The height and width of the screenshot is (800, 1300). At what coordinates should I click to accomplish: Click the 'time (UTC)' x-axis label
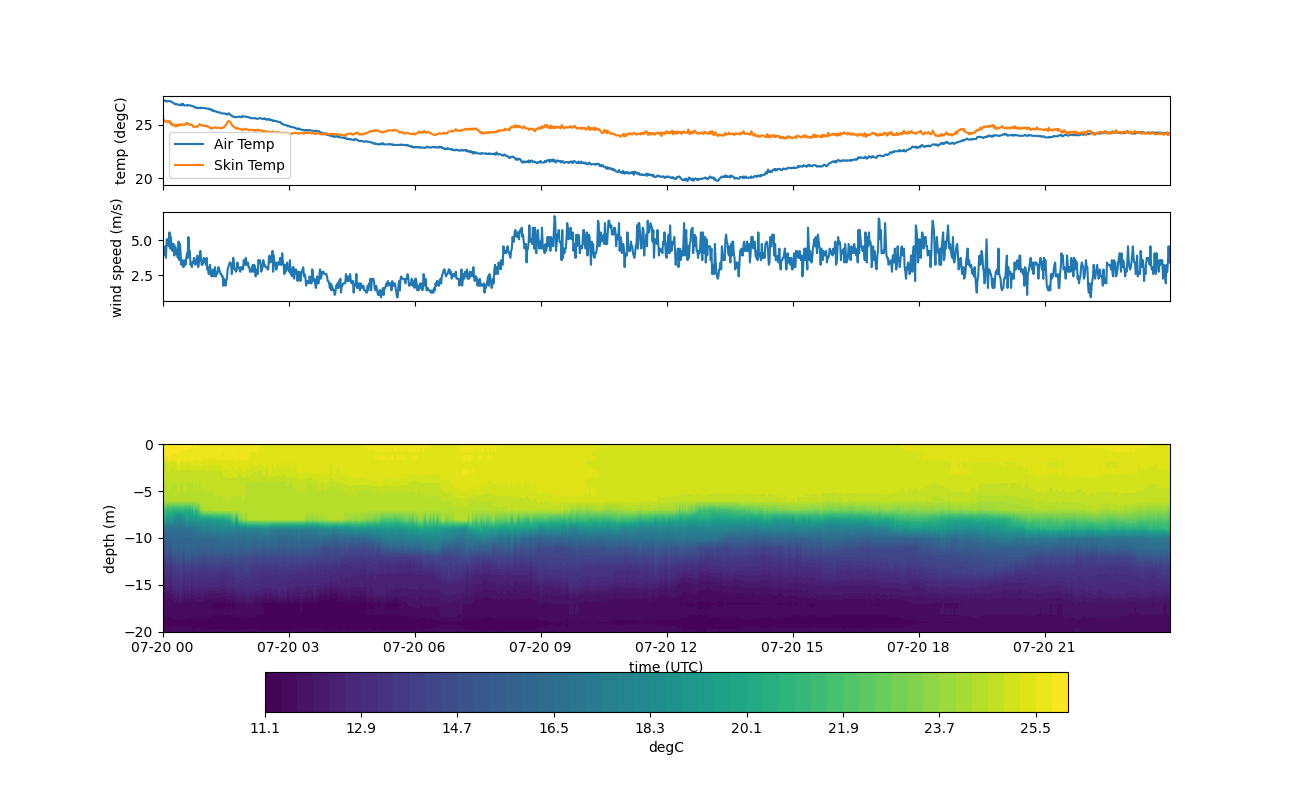pyautogui.click(x=665, y=667)
